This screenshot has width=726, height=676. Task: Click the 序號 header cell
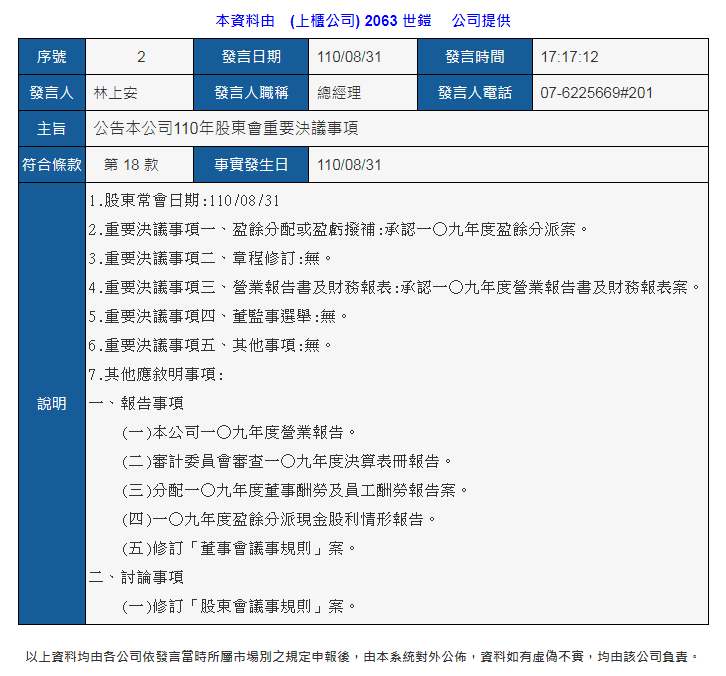click(x=52, y=57)
